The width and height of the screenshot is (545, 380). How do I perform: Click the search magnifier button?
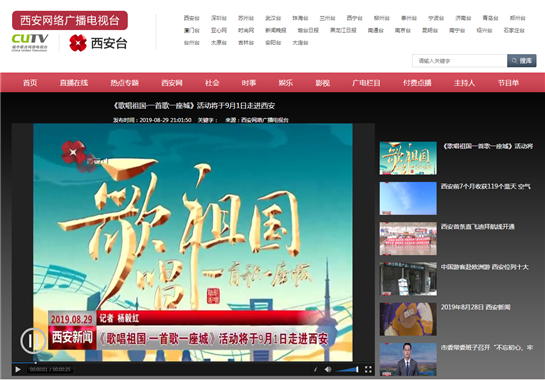coord(521,61)
